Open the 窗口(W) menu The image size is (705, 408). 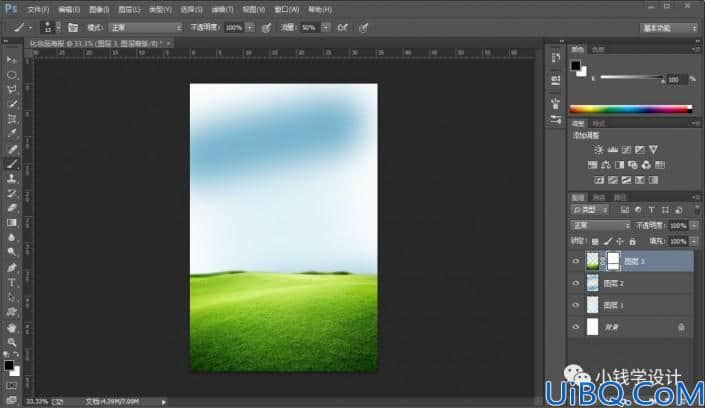pyautogui.click(x=286, y=9)
